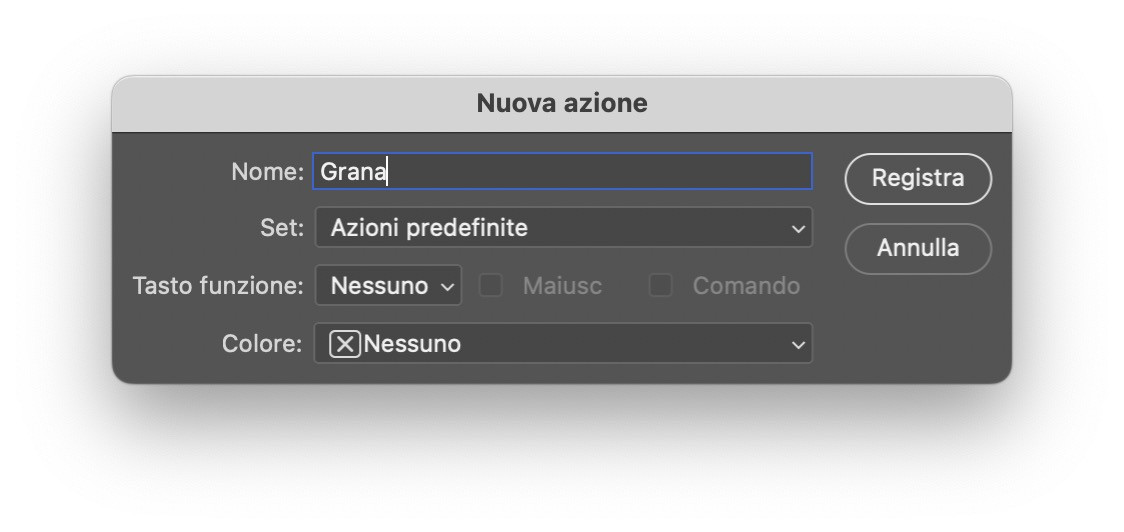Click the Set label
Image resolution: width=1124 pixels, height=532 pixels.
(x=281, y=228)
